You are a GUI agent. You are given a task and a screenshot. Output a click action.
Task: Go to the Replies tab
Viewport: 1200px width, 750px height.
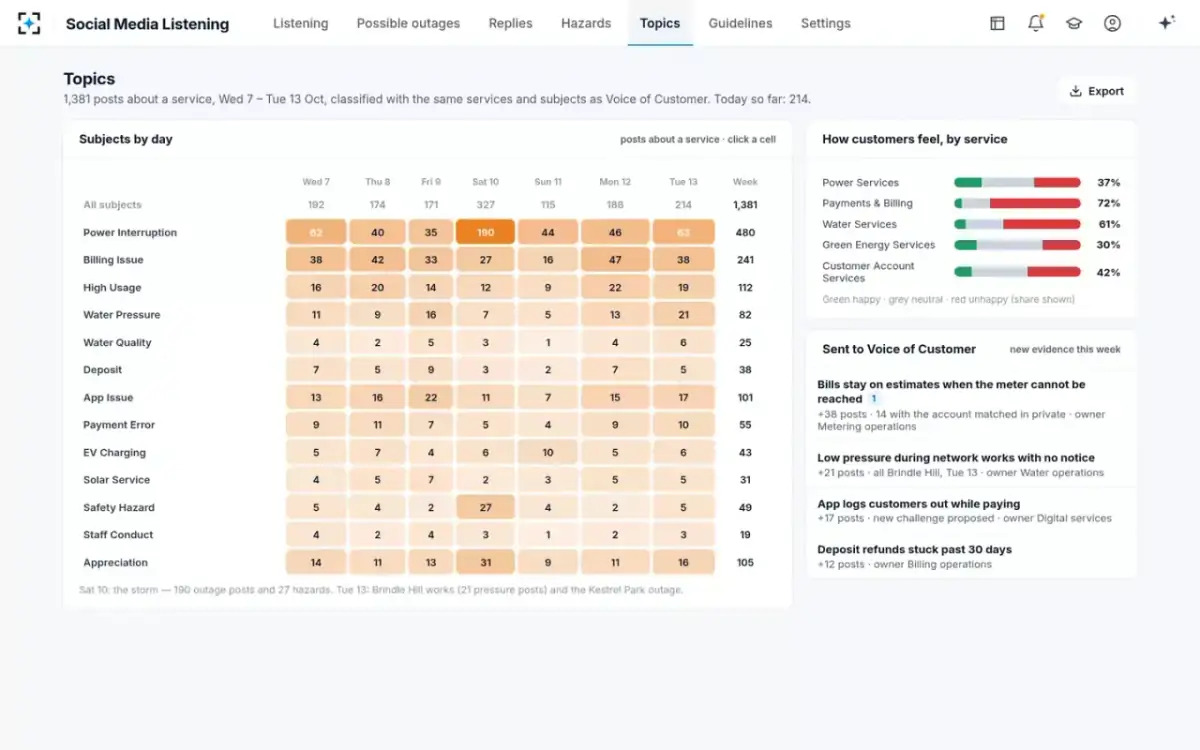[x=510, y=23]
